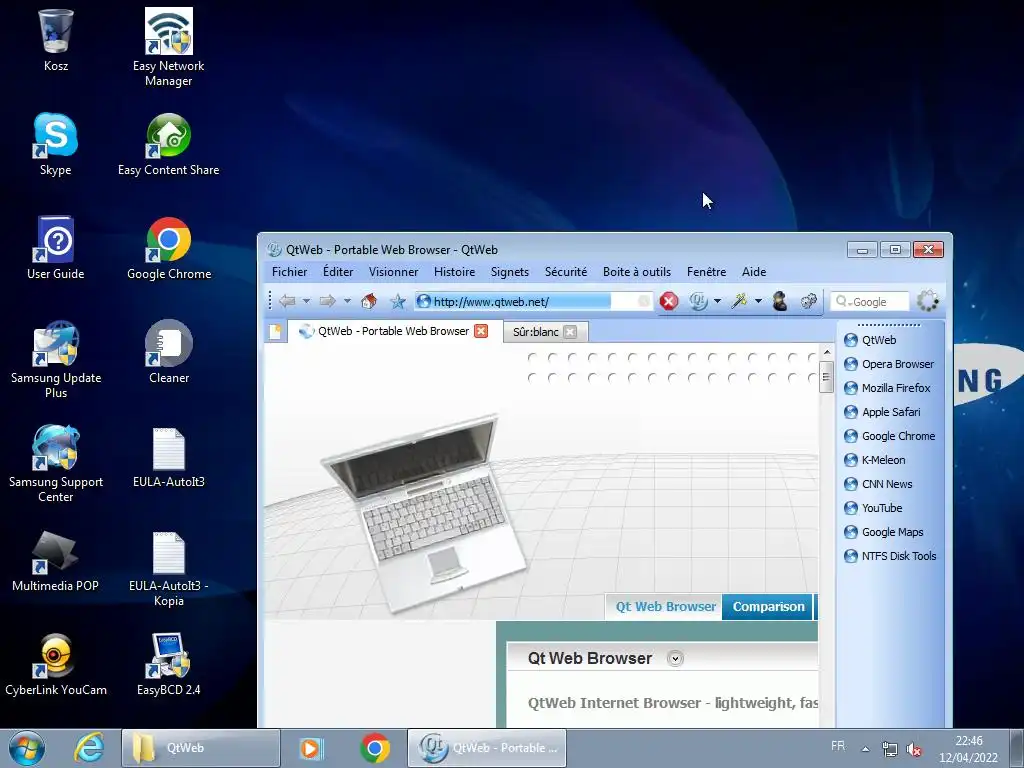Image resolution: width=1024 pixels, height=768 pixels.
Task: Open the K-Meleon bookmark
Action: coord(874,460)
